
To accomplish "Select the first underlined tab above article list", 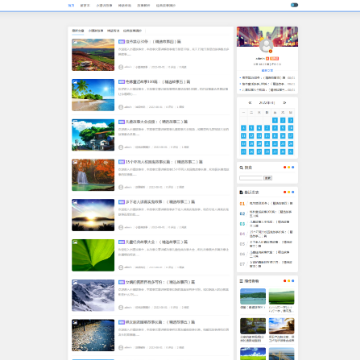I will [78, 31].
